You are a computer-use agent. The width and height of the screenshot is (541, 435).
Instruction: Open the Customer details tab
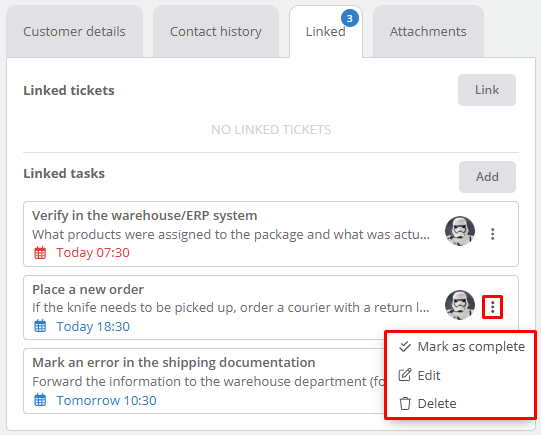[x=75, y=31]
